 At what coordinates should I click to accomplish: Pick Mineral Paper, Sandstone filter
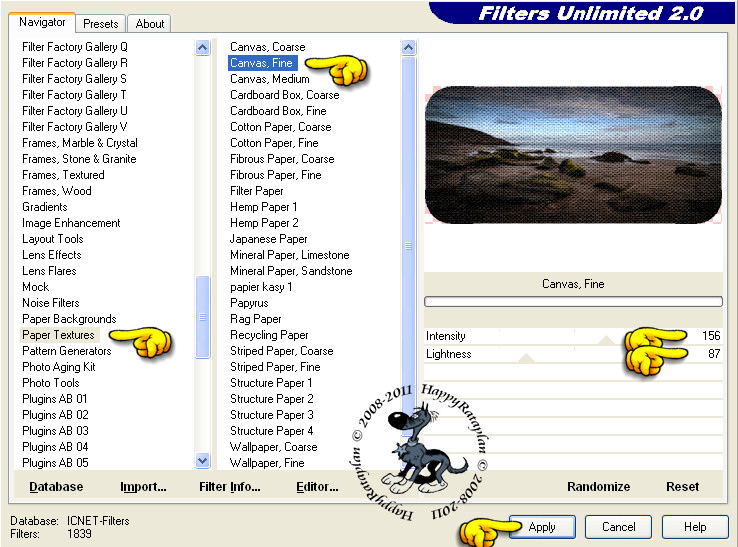coord(291,271)
